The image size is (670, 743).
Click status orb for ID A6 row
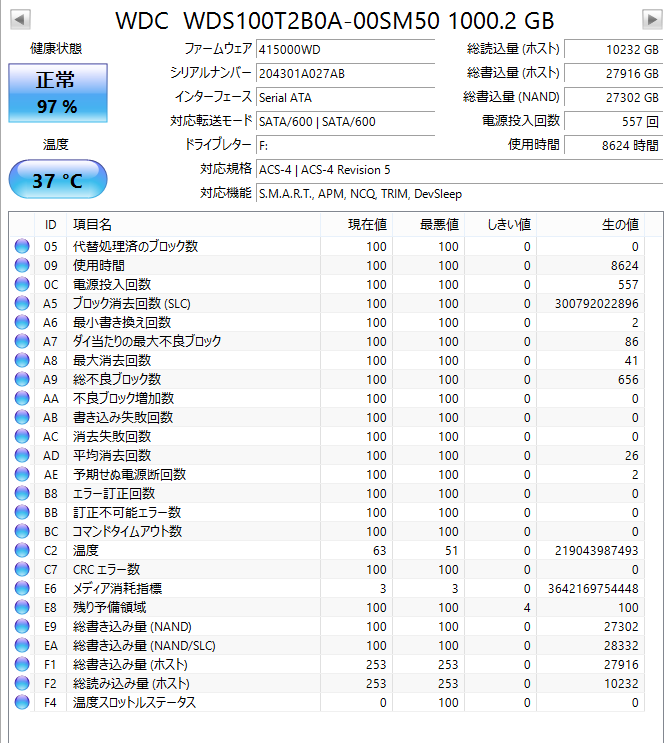(x=22, y=322)
